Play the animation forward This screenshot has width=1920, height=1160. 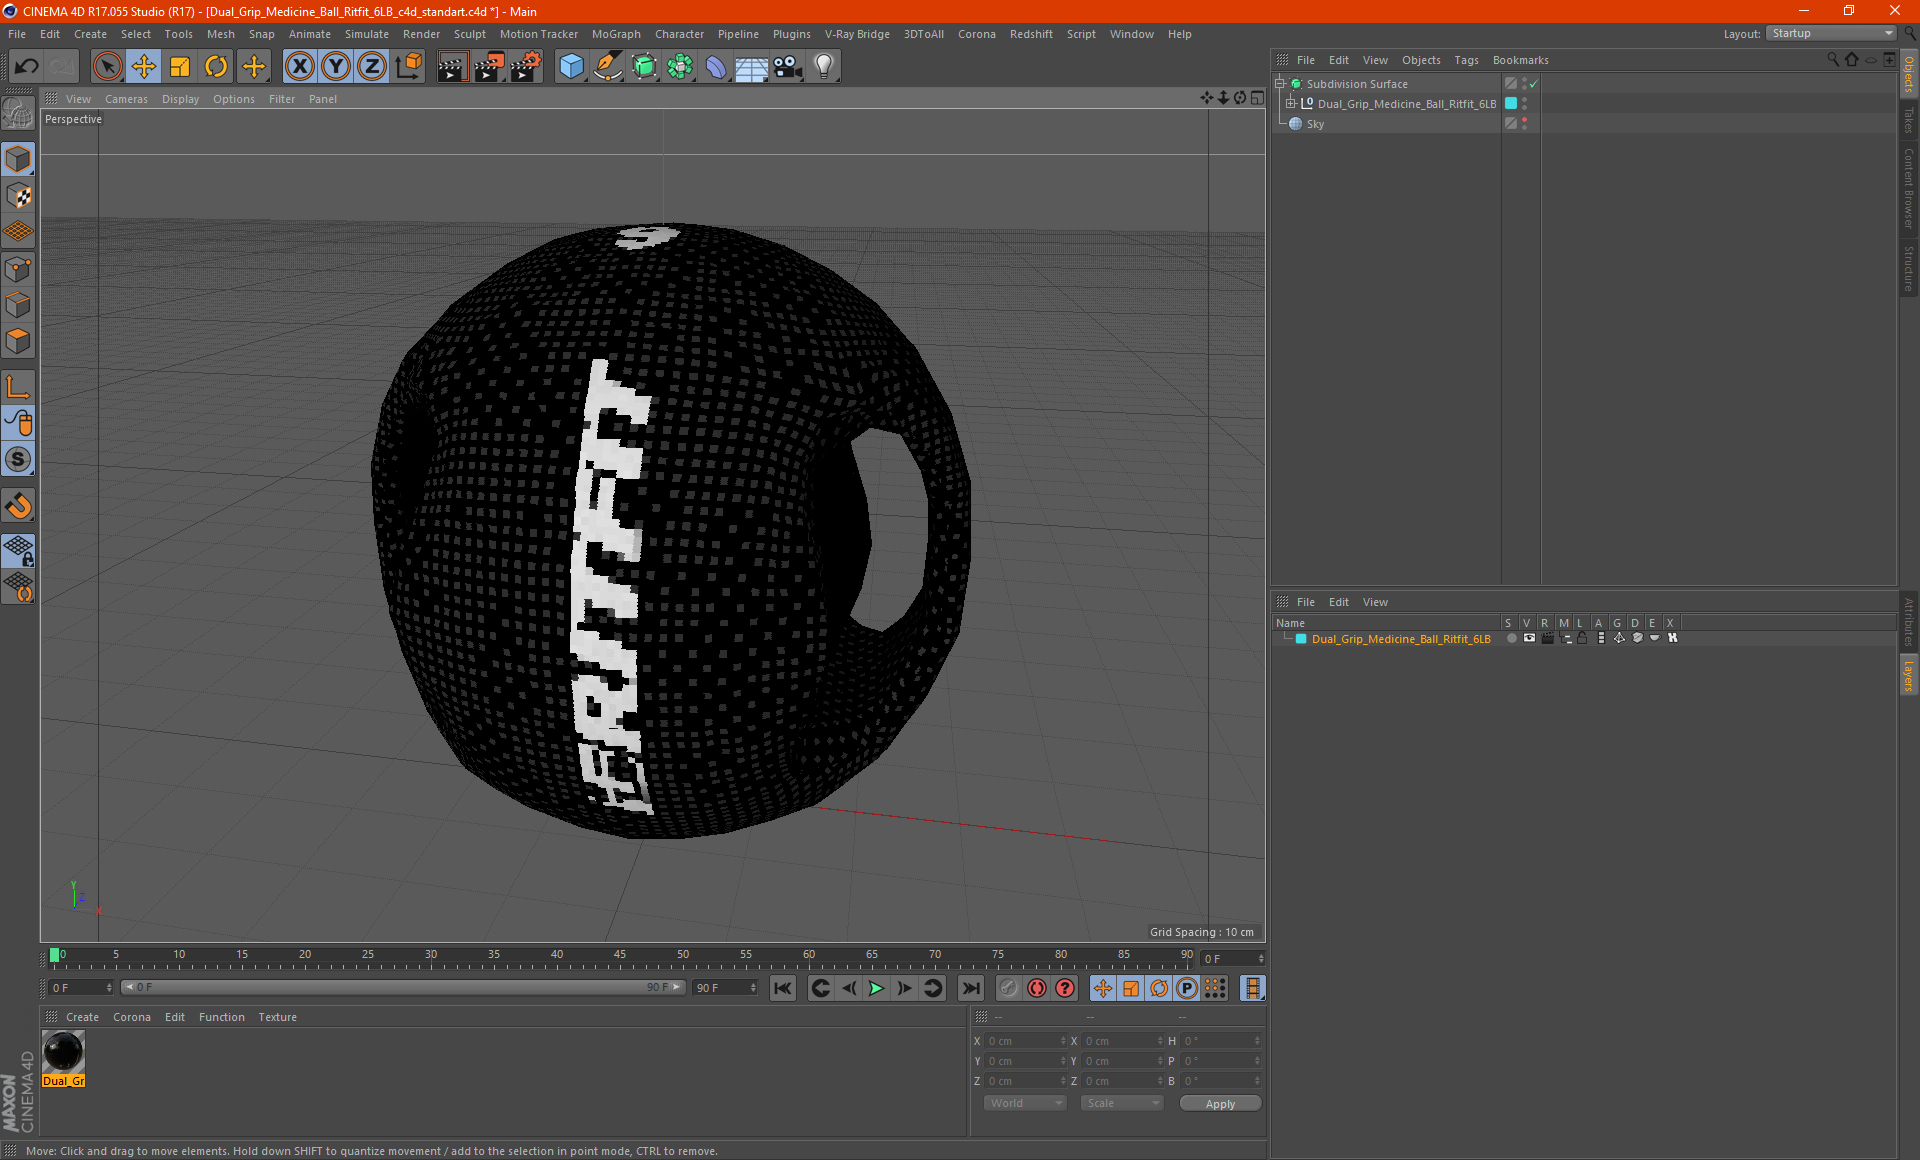876,988
